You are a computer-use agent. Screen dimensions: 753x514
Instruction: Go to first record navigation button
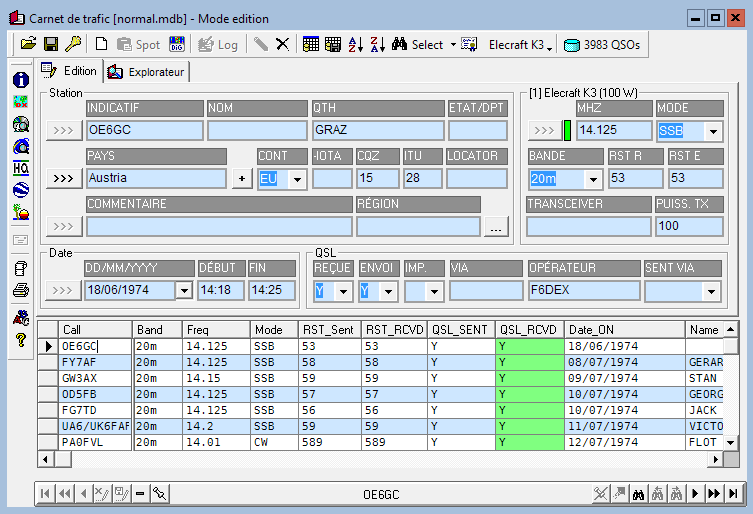click(x=45, y=493)
